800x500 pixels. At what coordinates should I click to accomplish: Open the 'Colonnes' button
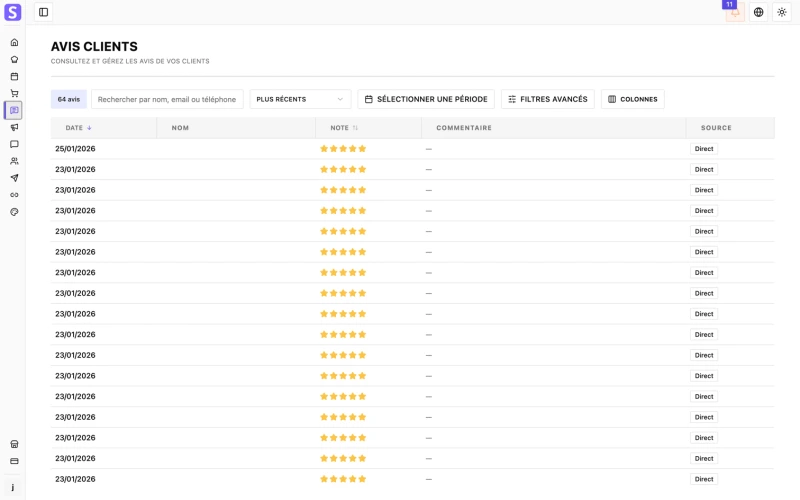[x=633, y=99]
